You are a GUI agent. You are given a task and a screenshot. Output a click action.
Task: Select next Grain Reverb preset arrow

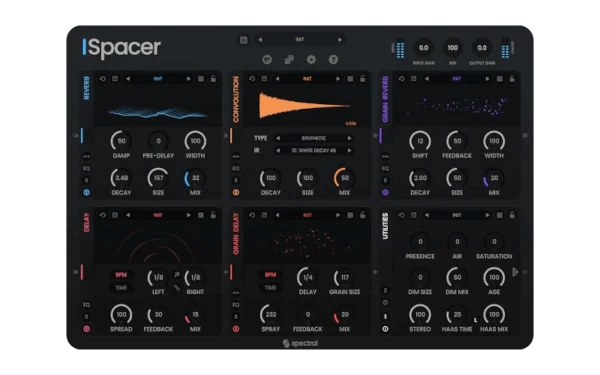tap(487, 79)
